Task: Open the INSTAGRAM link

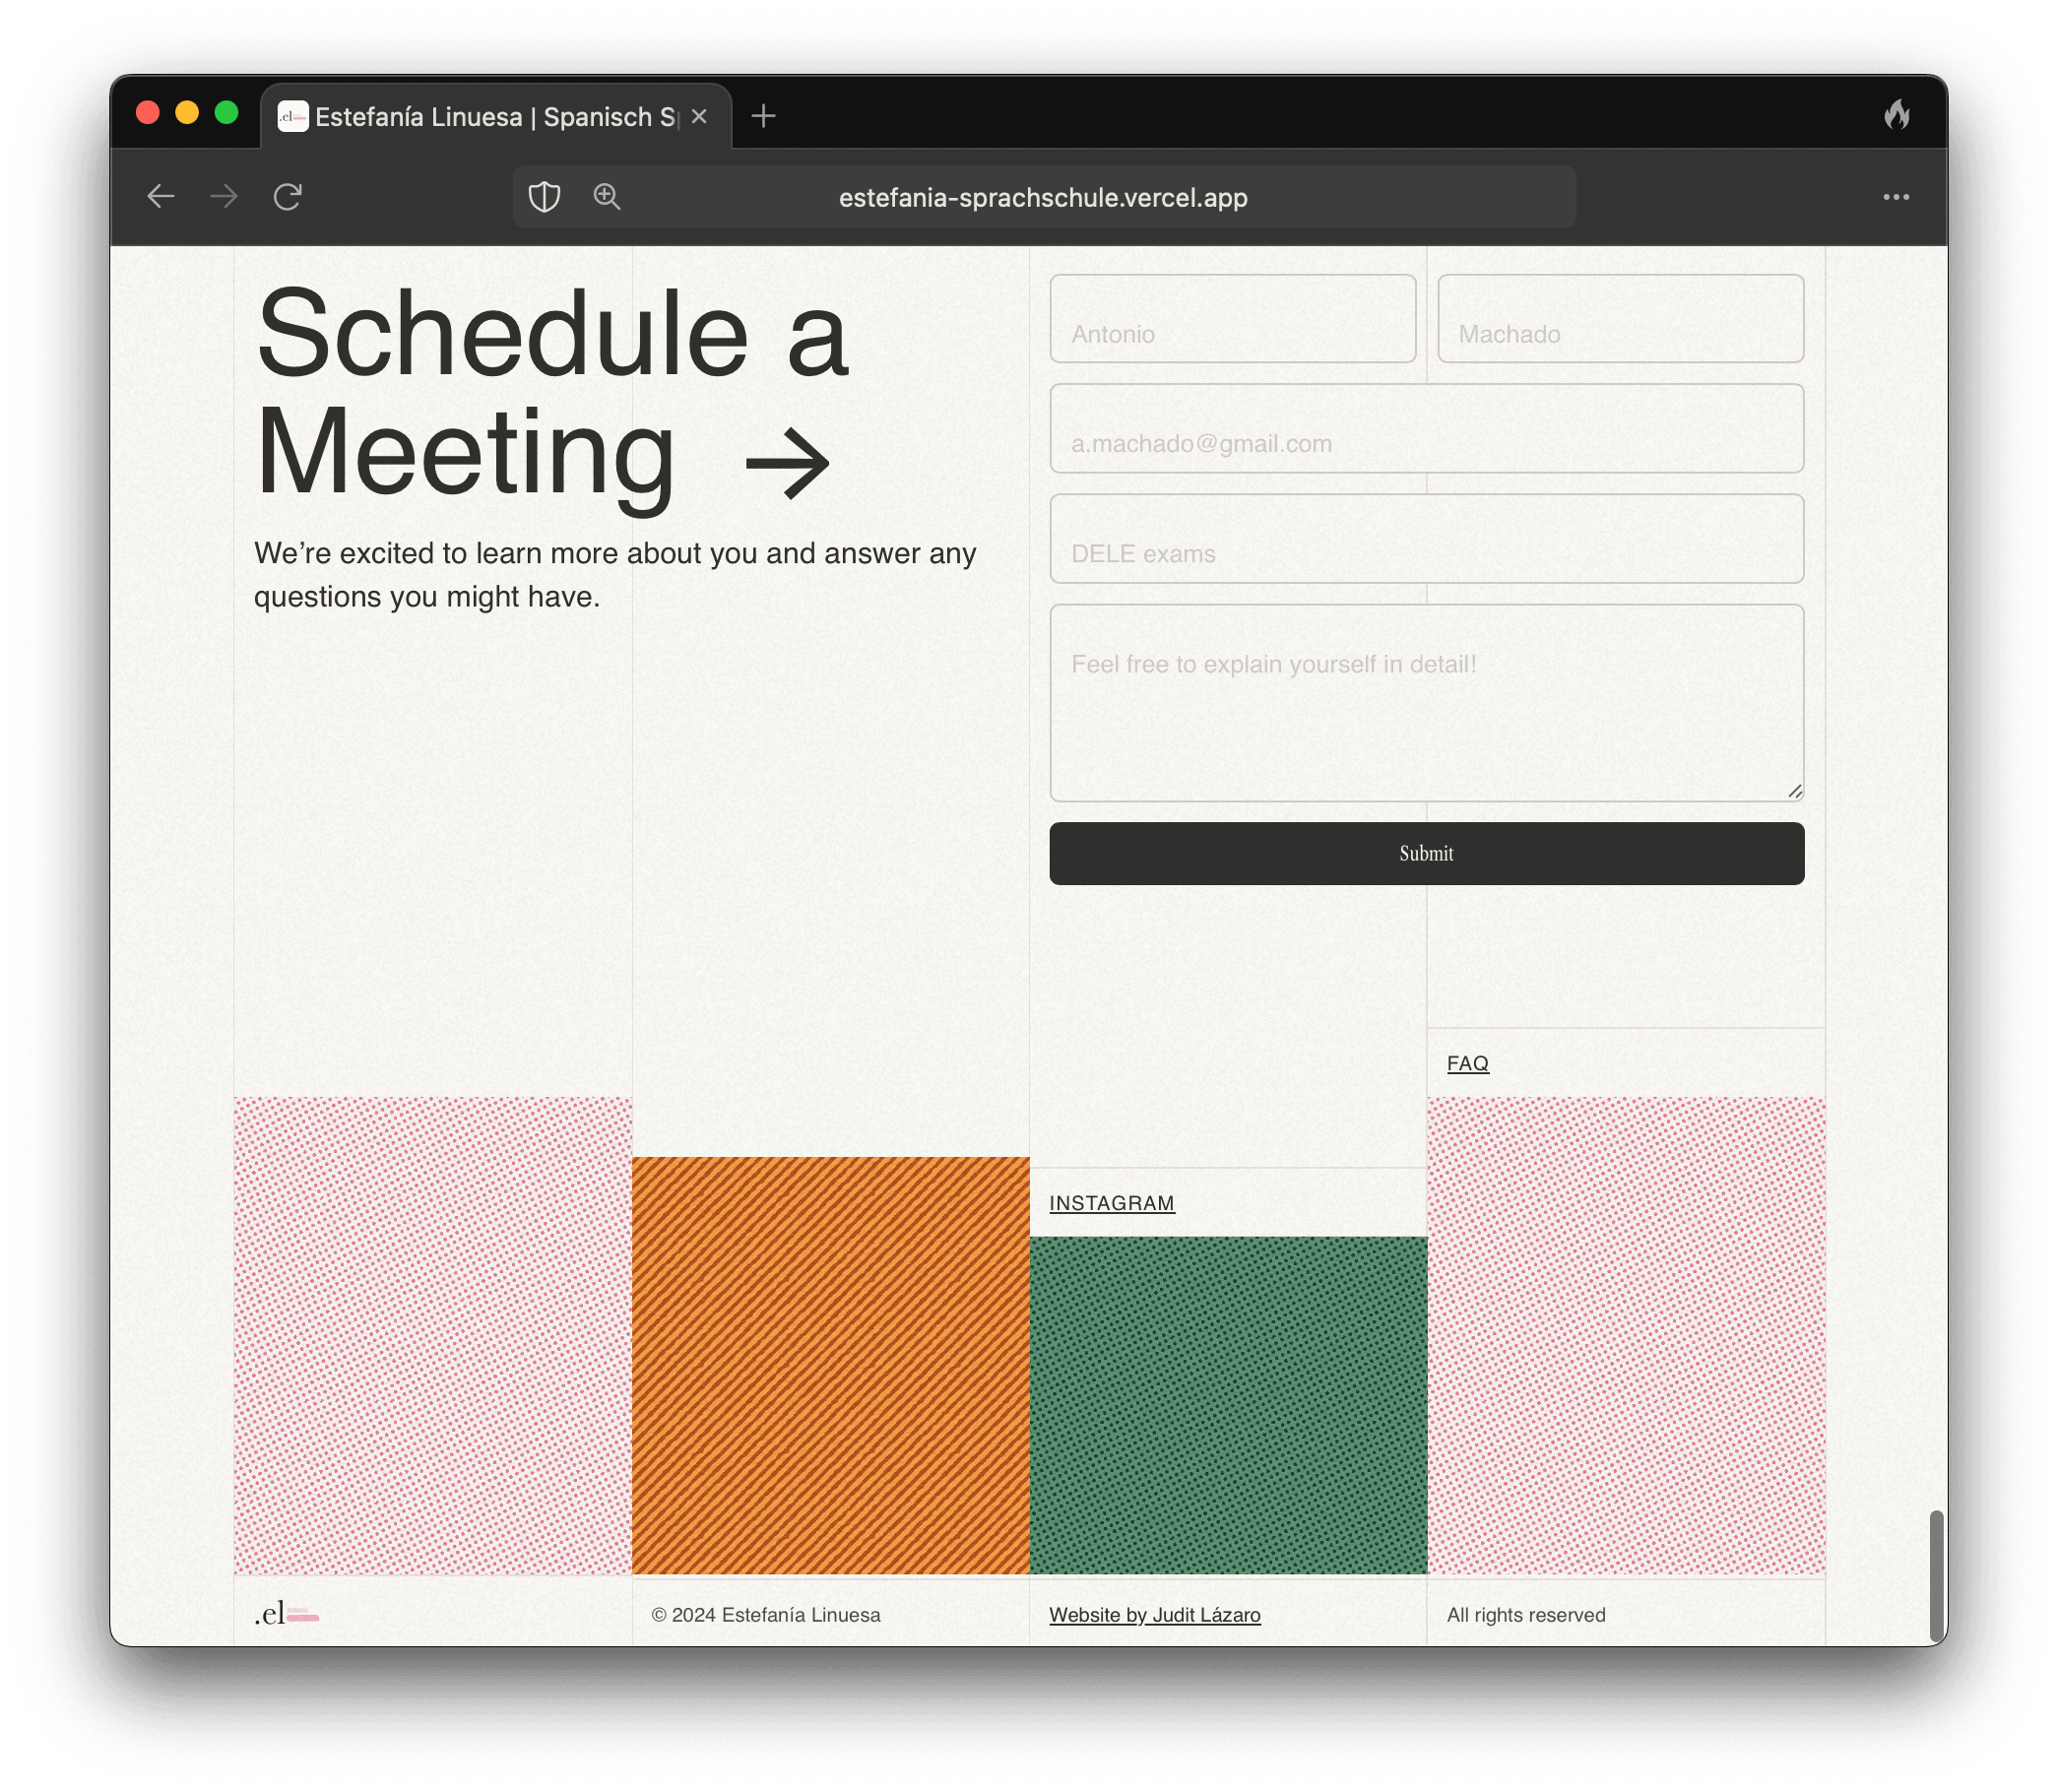Action: pyautogui.click(x=1111, y=1203)
